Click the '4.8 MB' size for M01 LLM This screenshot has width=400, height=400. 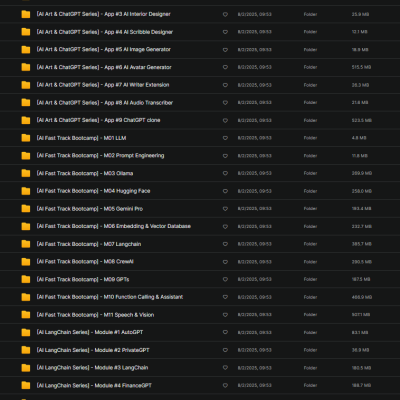[359, 138]
